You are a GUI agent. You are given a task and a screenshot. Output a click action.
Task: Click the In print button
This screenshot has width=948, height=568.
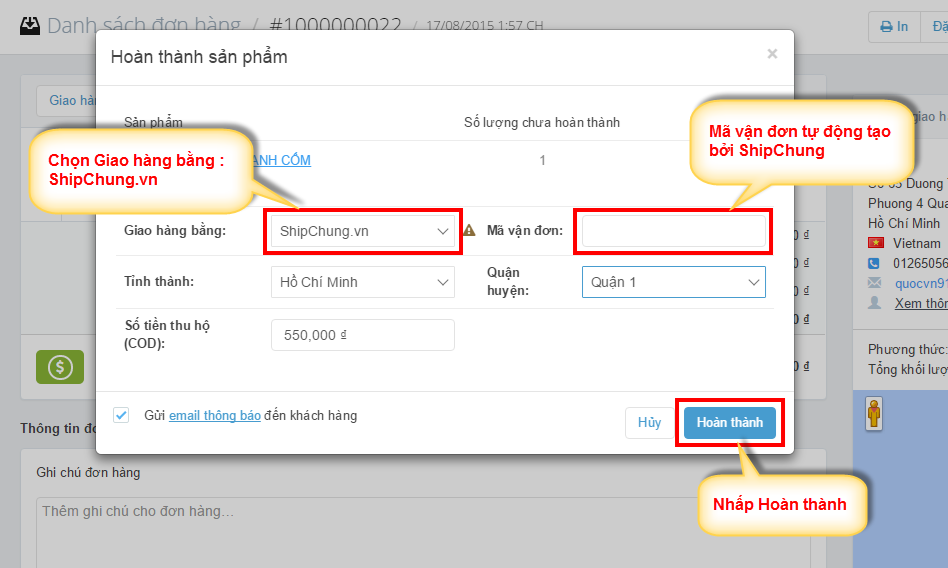click(894, 27)
